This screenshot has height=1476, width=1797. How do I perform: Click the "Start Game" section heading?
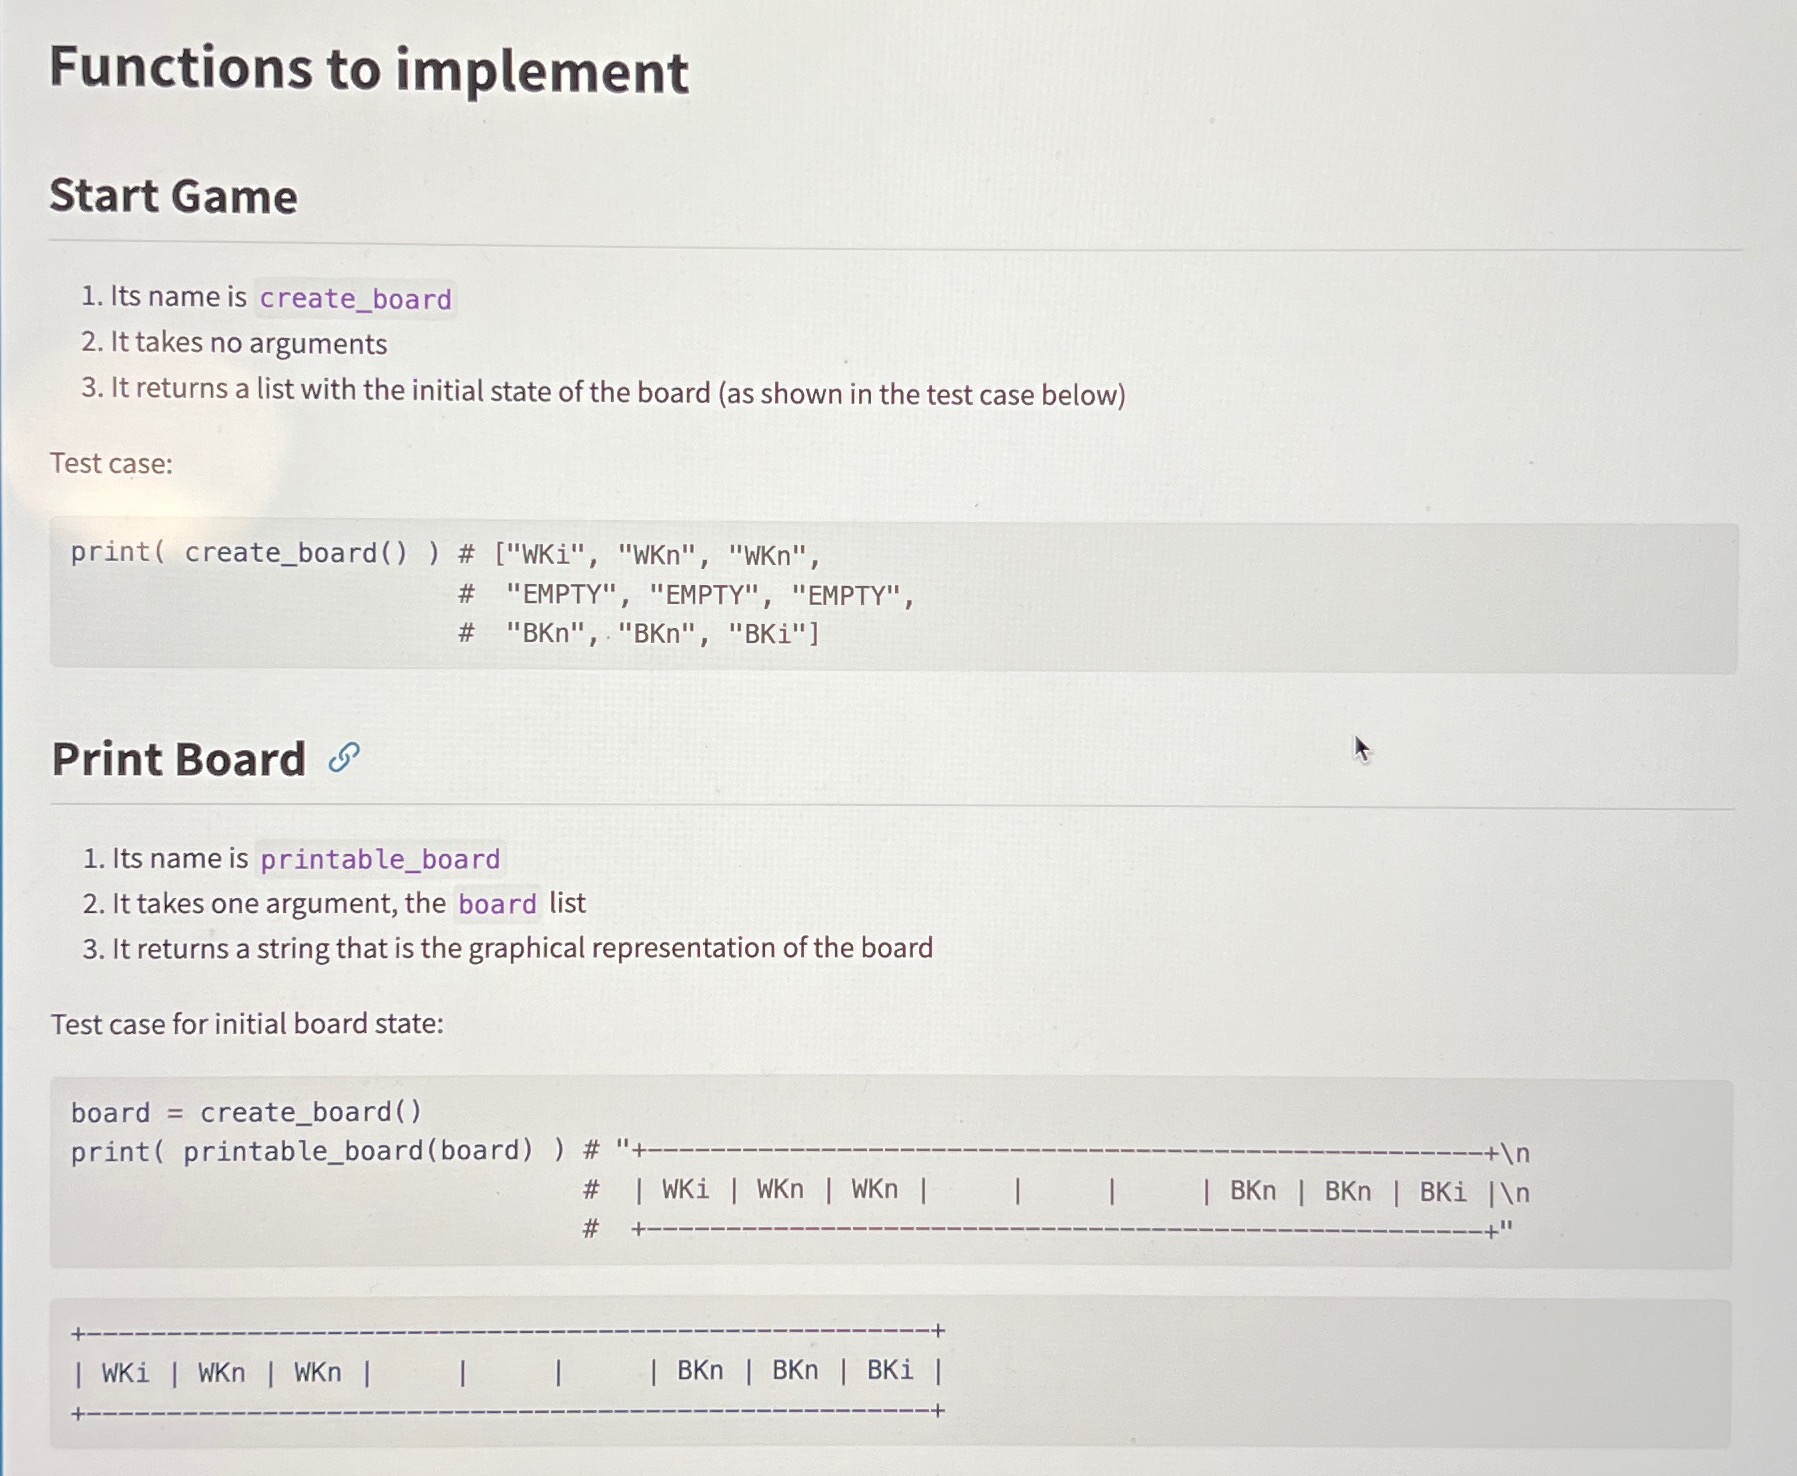(x=174, y=195)
